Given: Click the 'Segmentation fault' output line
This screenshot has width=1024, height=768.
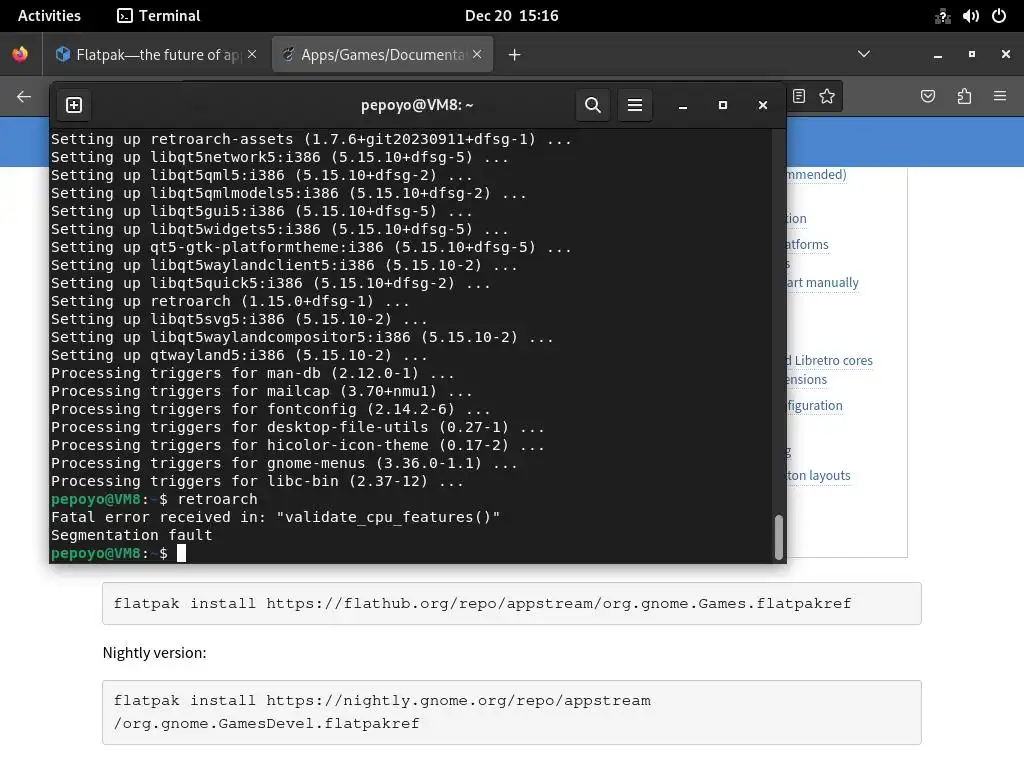Looking at the screenshot, I should coord(132,535).
